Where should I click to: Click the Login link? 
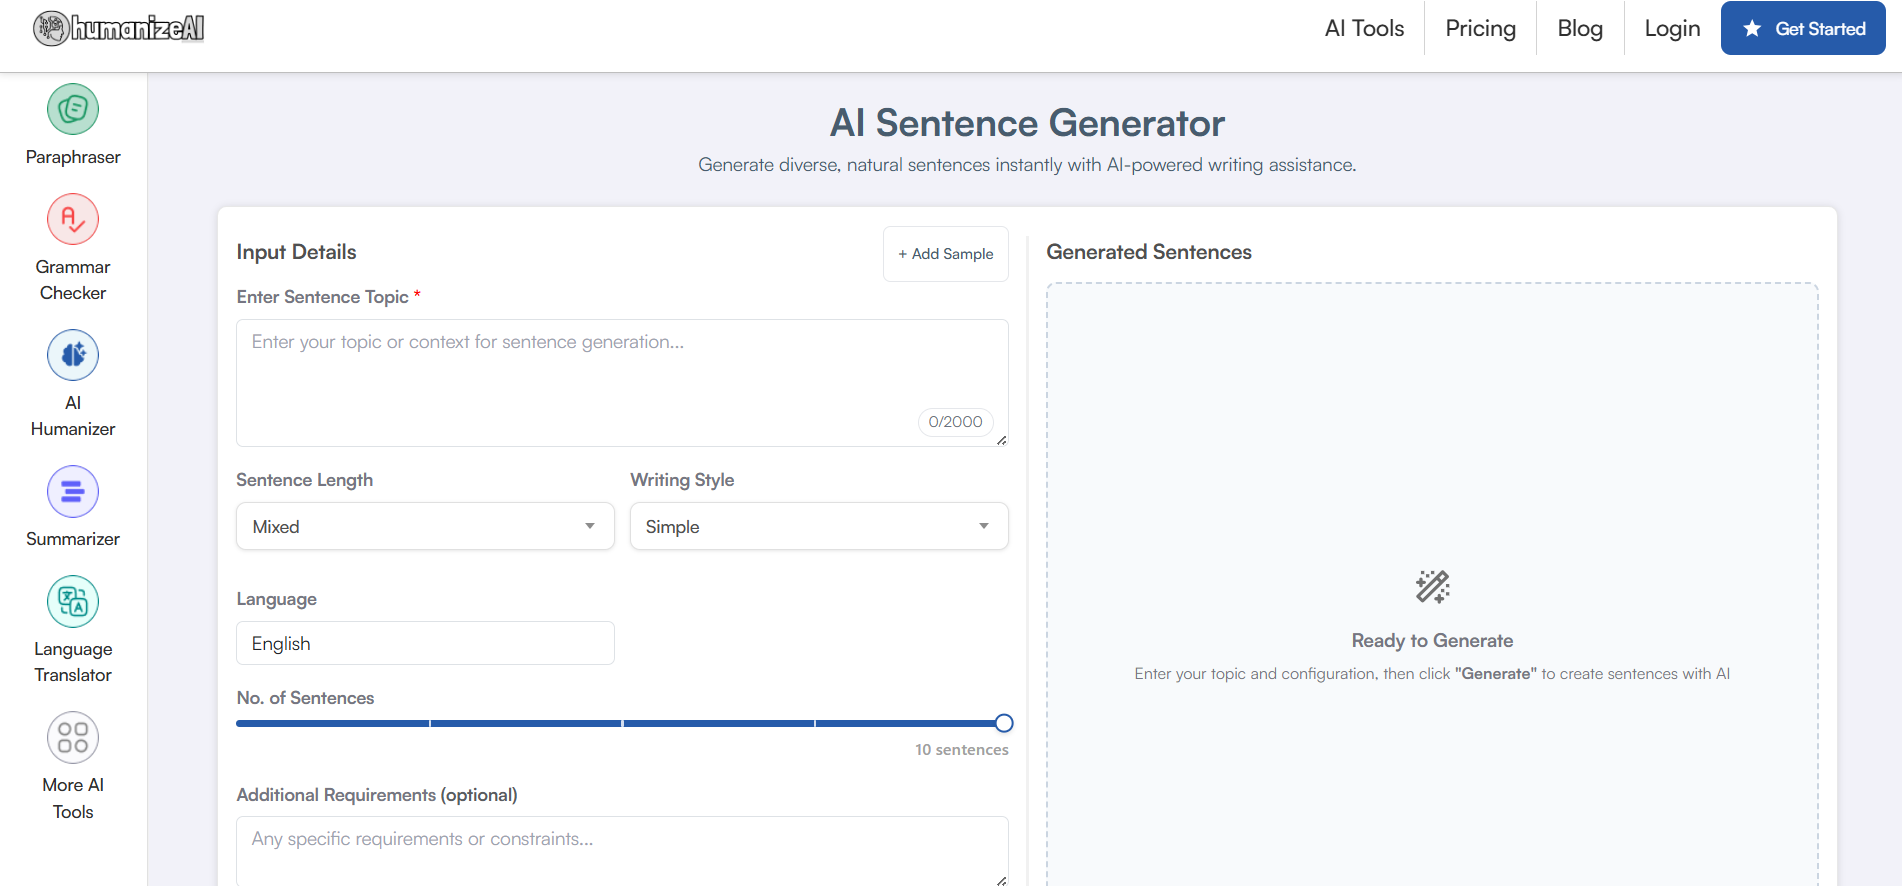coord(1672,29)
